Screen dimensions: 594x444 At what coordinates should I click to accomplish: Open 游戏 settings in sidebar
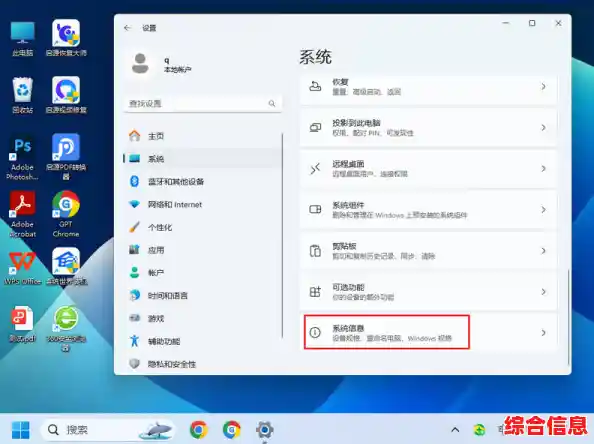click(203, 318)
